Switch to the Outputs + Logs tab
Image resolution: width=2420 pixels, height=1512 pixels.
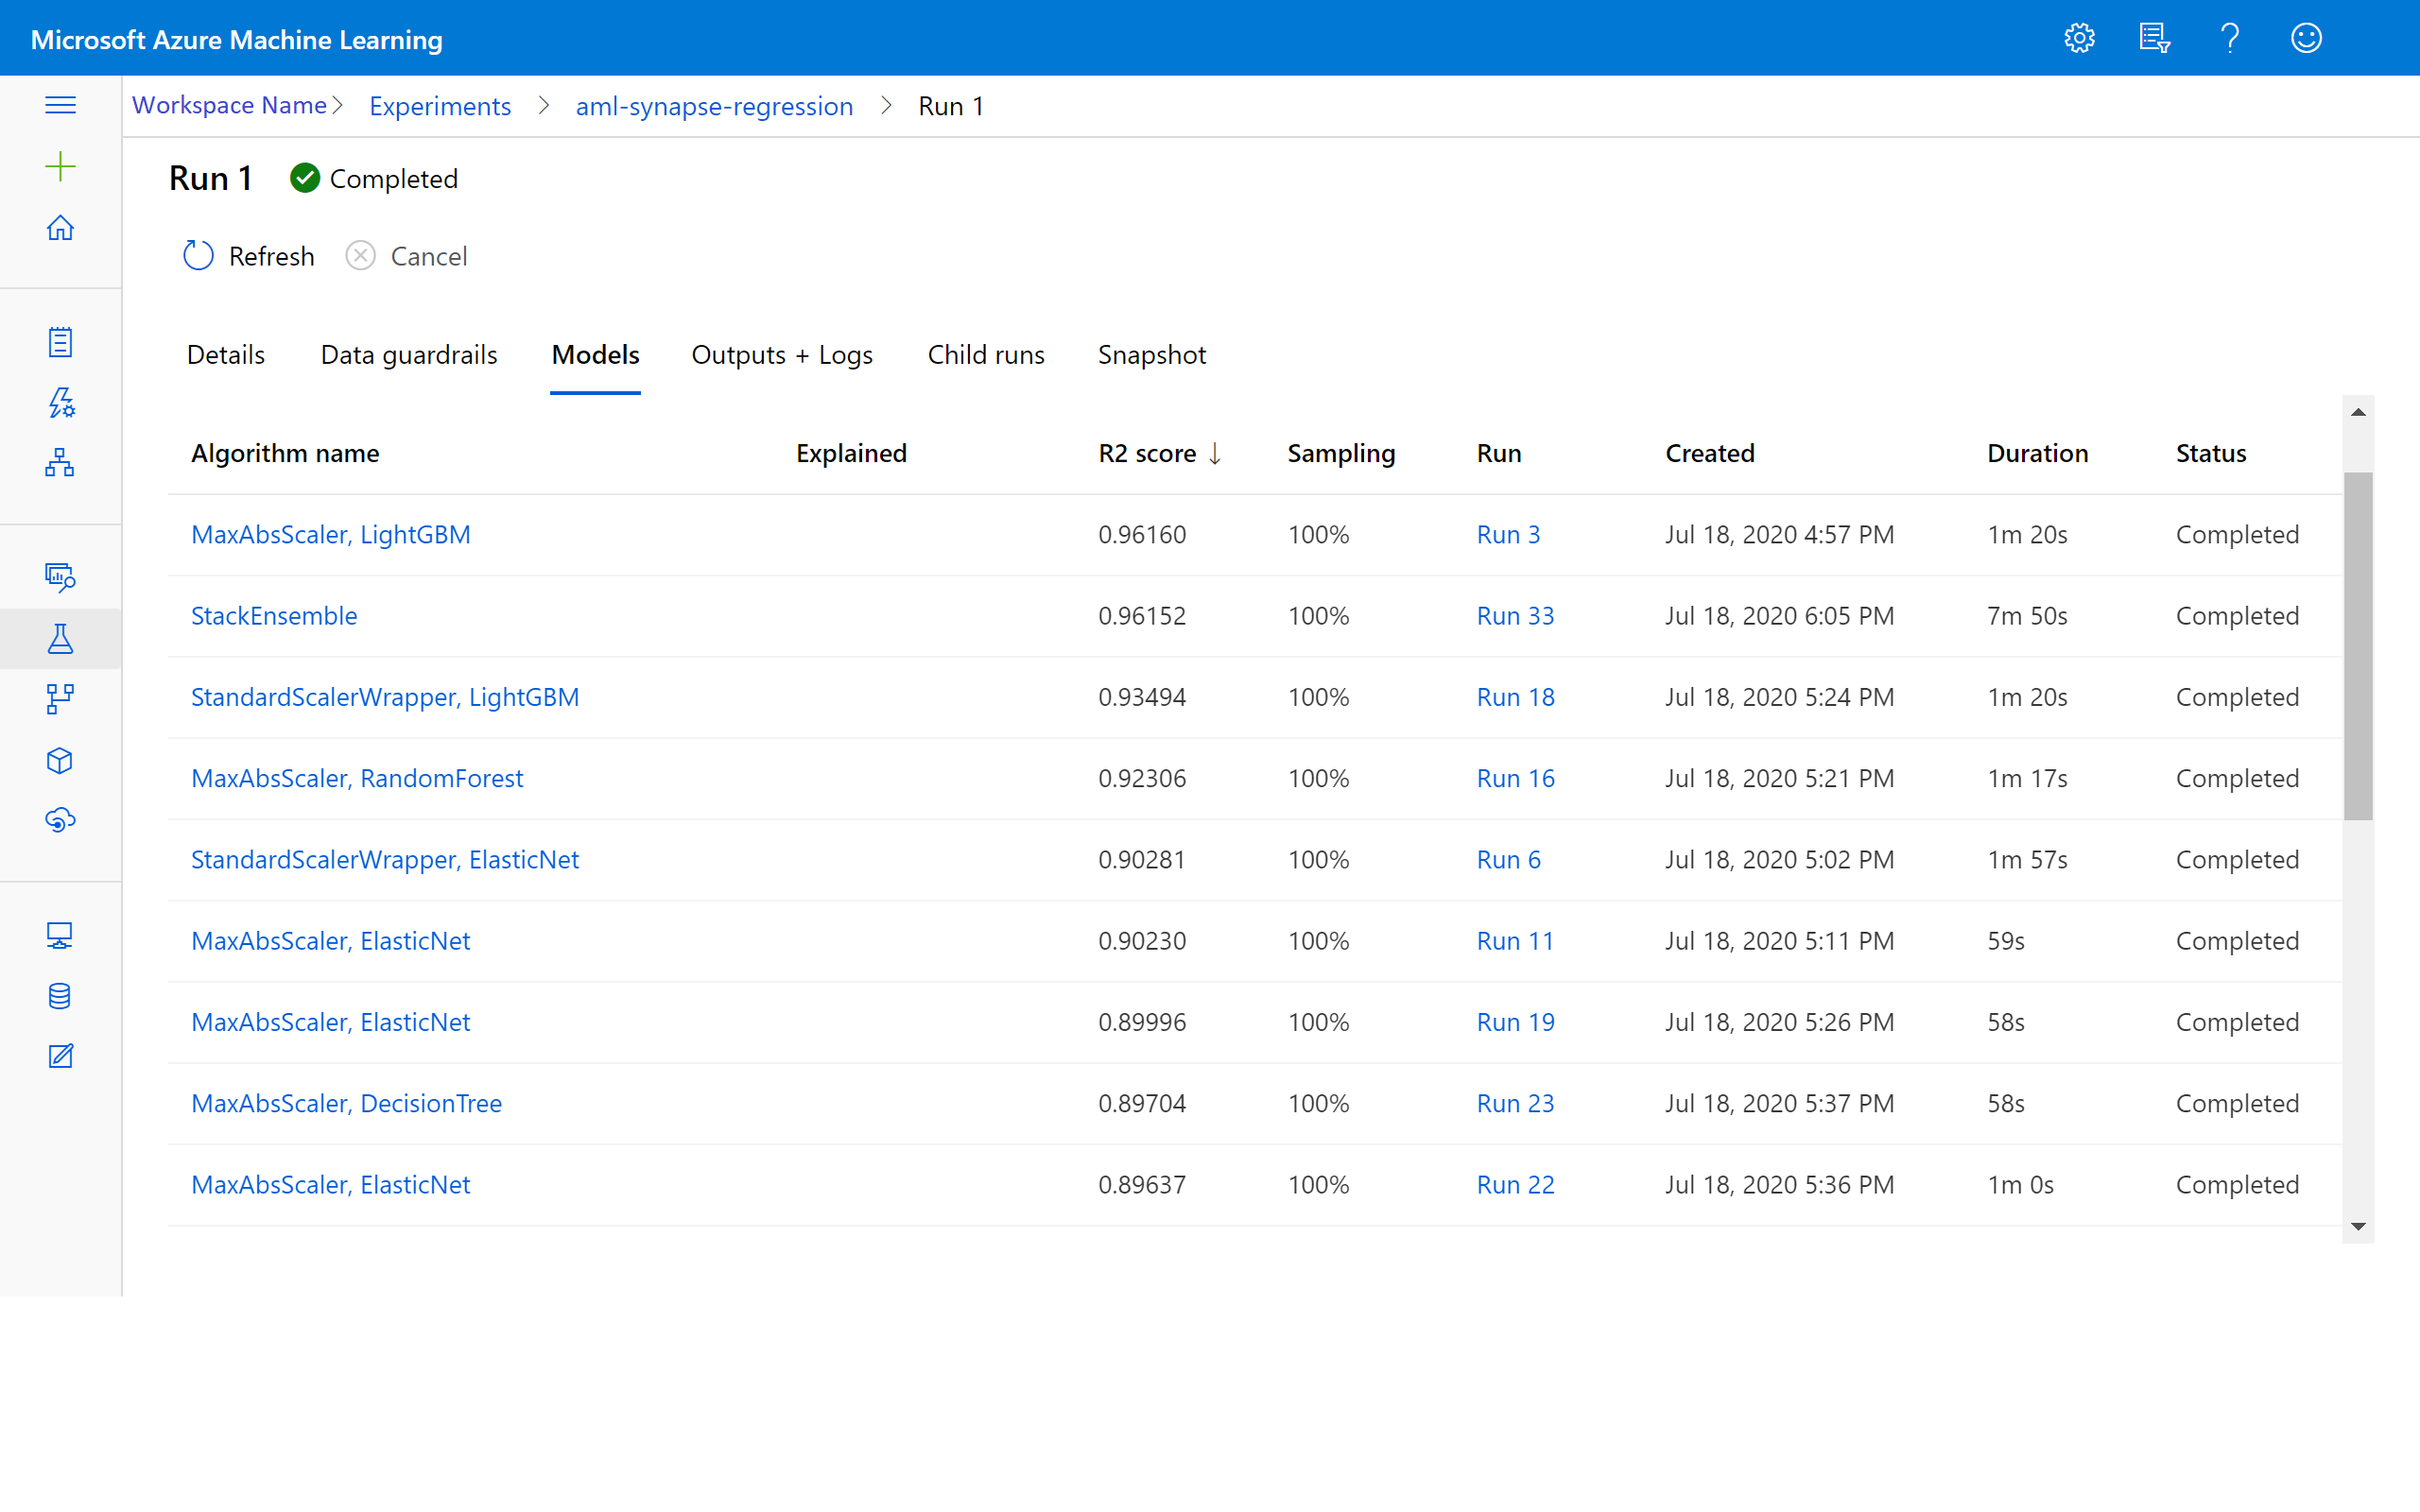[x=784, y=355]
